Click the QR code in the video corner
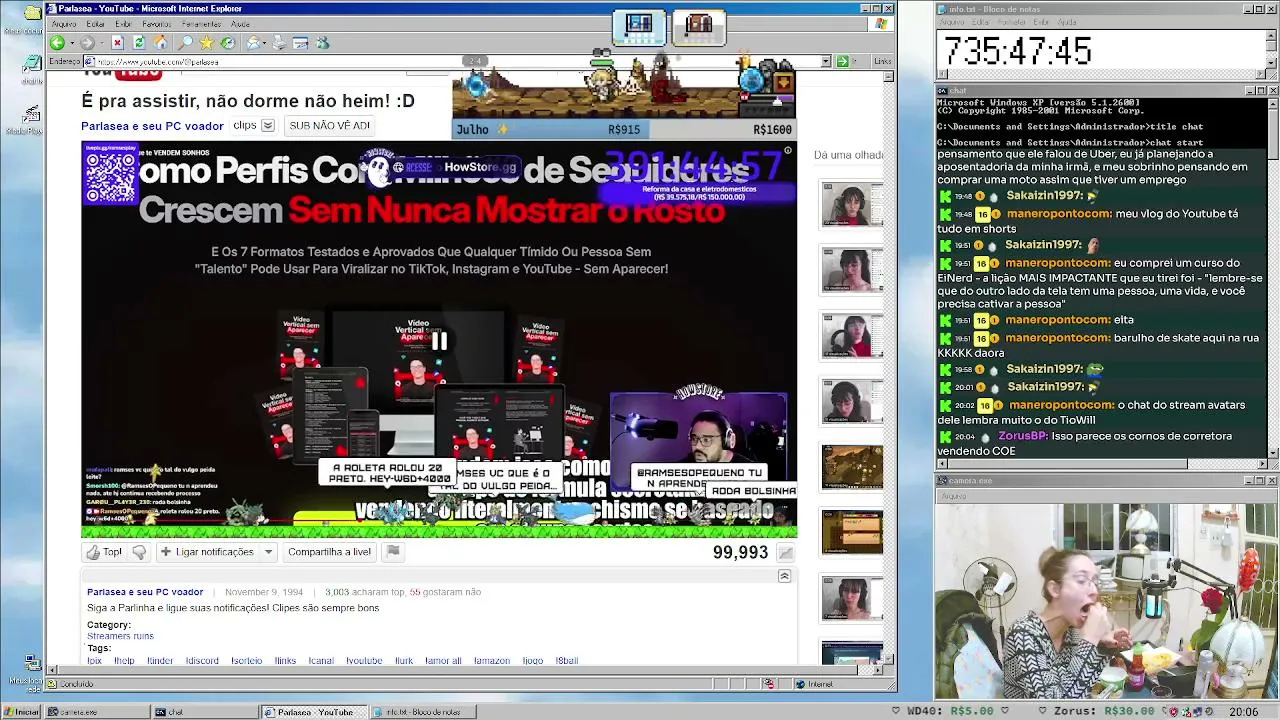The height and width of the screenshot is (720, 1280). coord(110,177)
